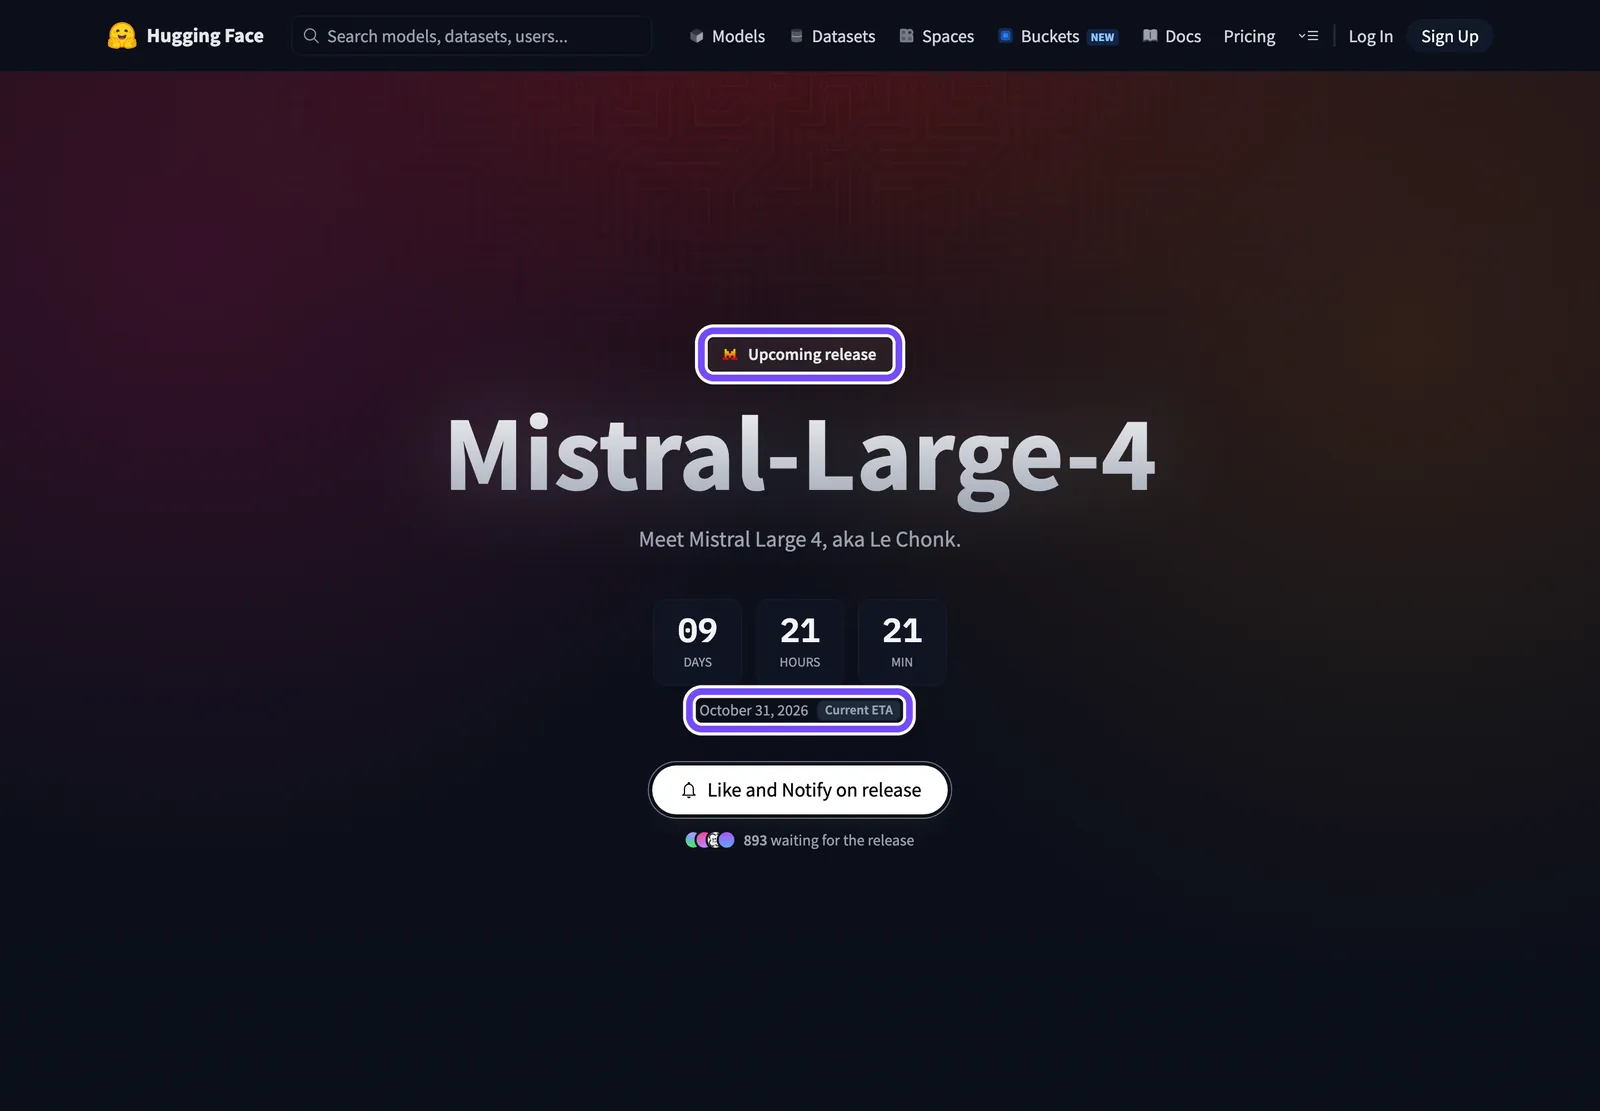Open the Hugging Face home text link

205,36
